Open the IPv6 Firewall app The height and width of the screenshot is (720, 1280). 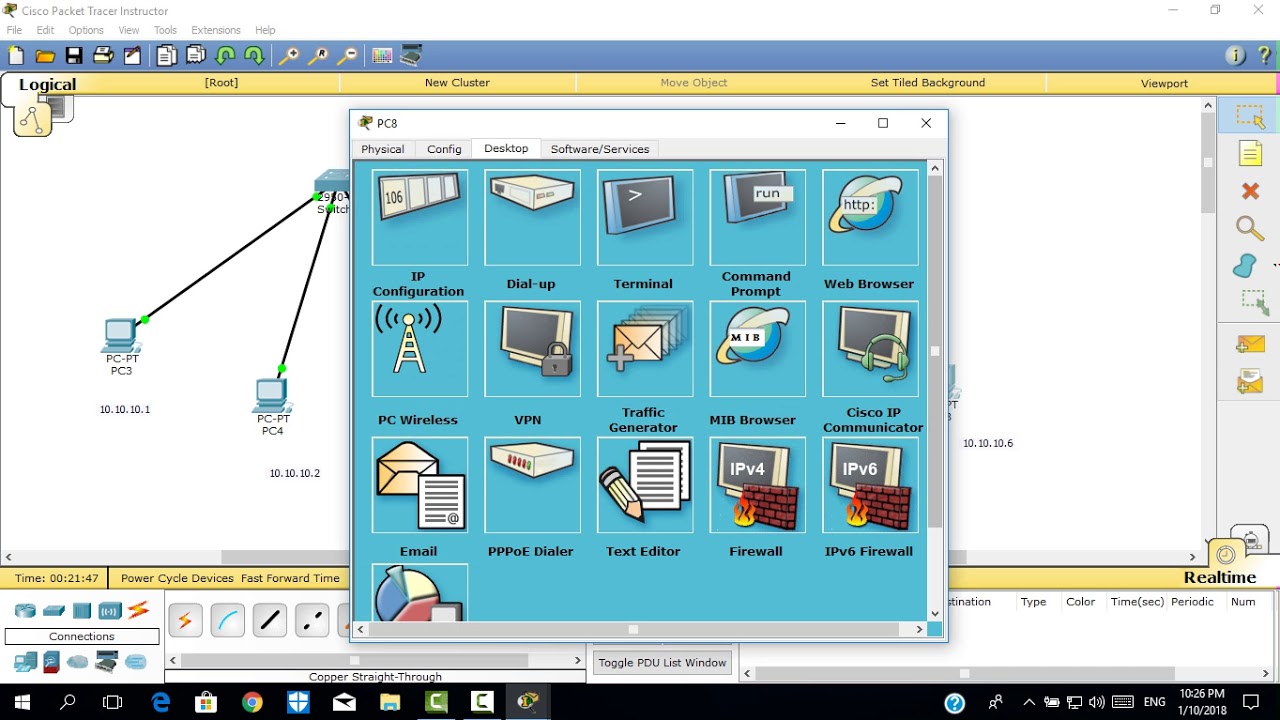tap(870, 485)
